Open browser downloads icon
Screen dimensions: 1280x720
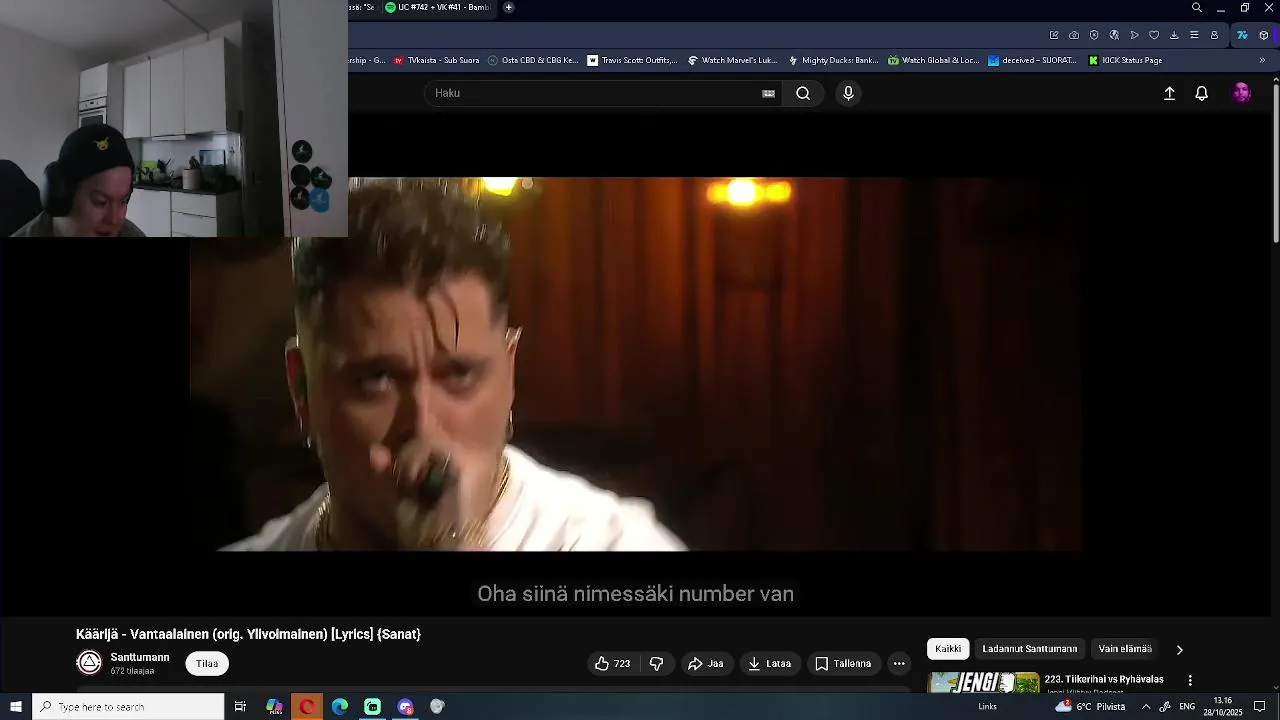pyautogui.click(x=1174, y=35)
